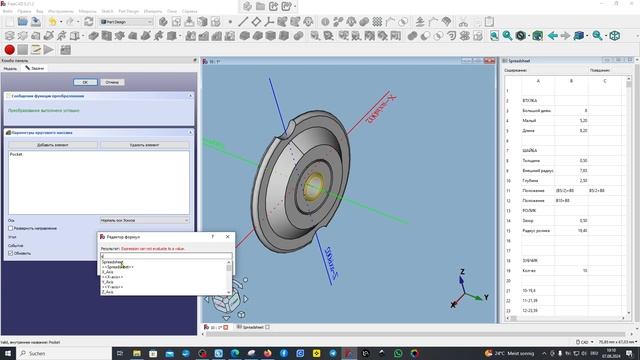Select Spreadsheet in autocomplete list
The image size is (640, 360).
[x=112, y=262]
